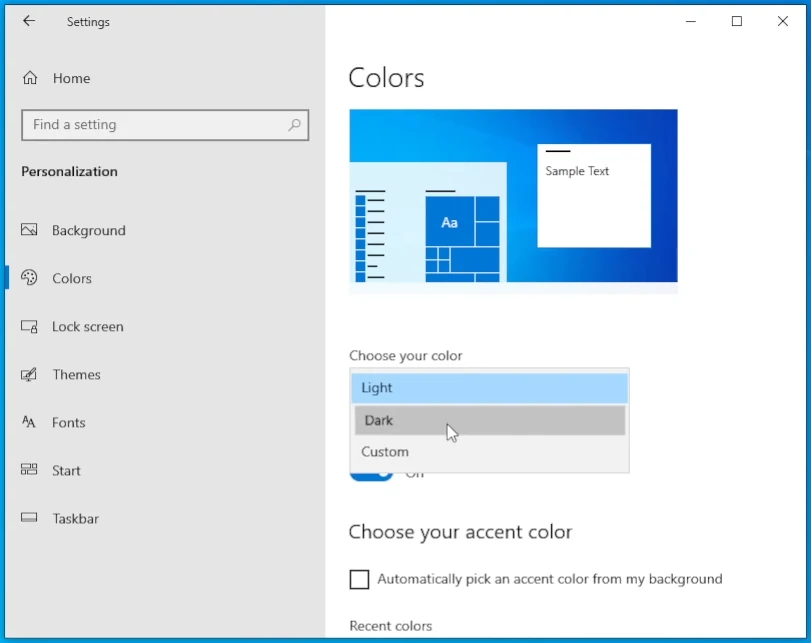Enable automatic accent color checkbox
This screenshot has height=643, width=811.
[359, 579]
